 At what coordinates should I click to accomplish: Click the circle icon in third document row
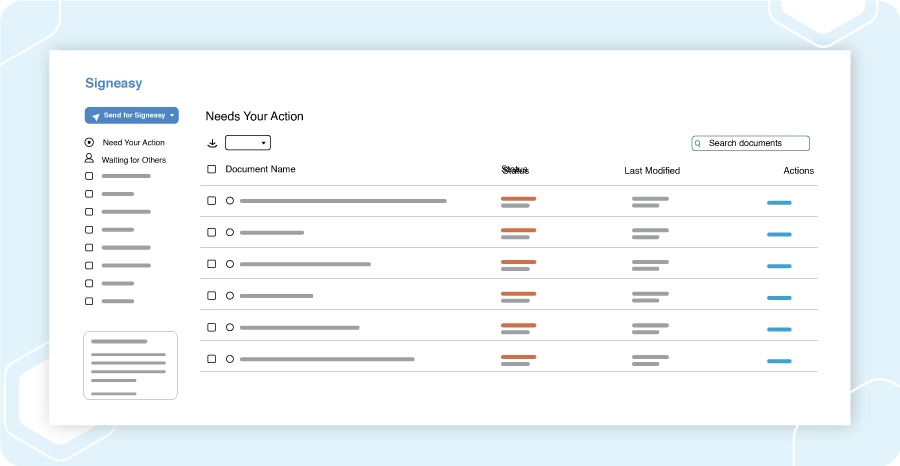pos(230,264)
